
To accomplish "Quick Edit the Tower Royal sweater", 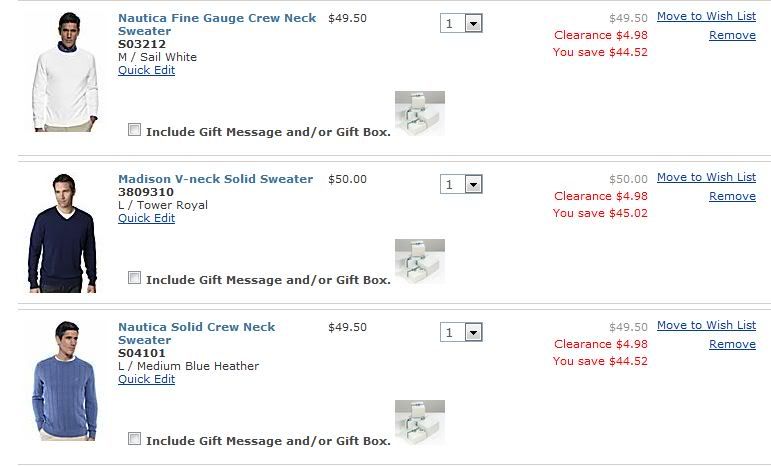I will pos(146,218).
